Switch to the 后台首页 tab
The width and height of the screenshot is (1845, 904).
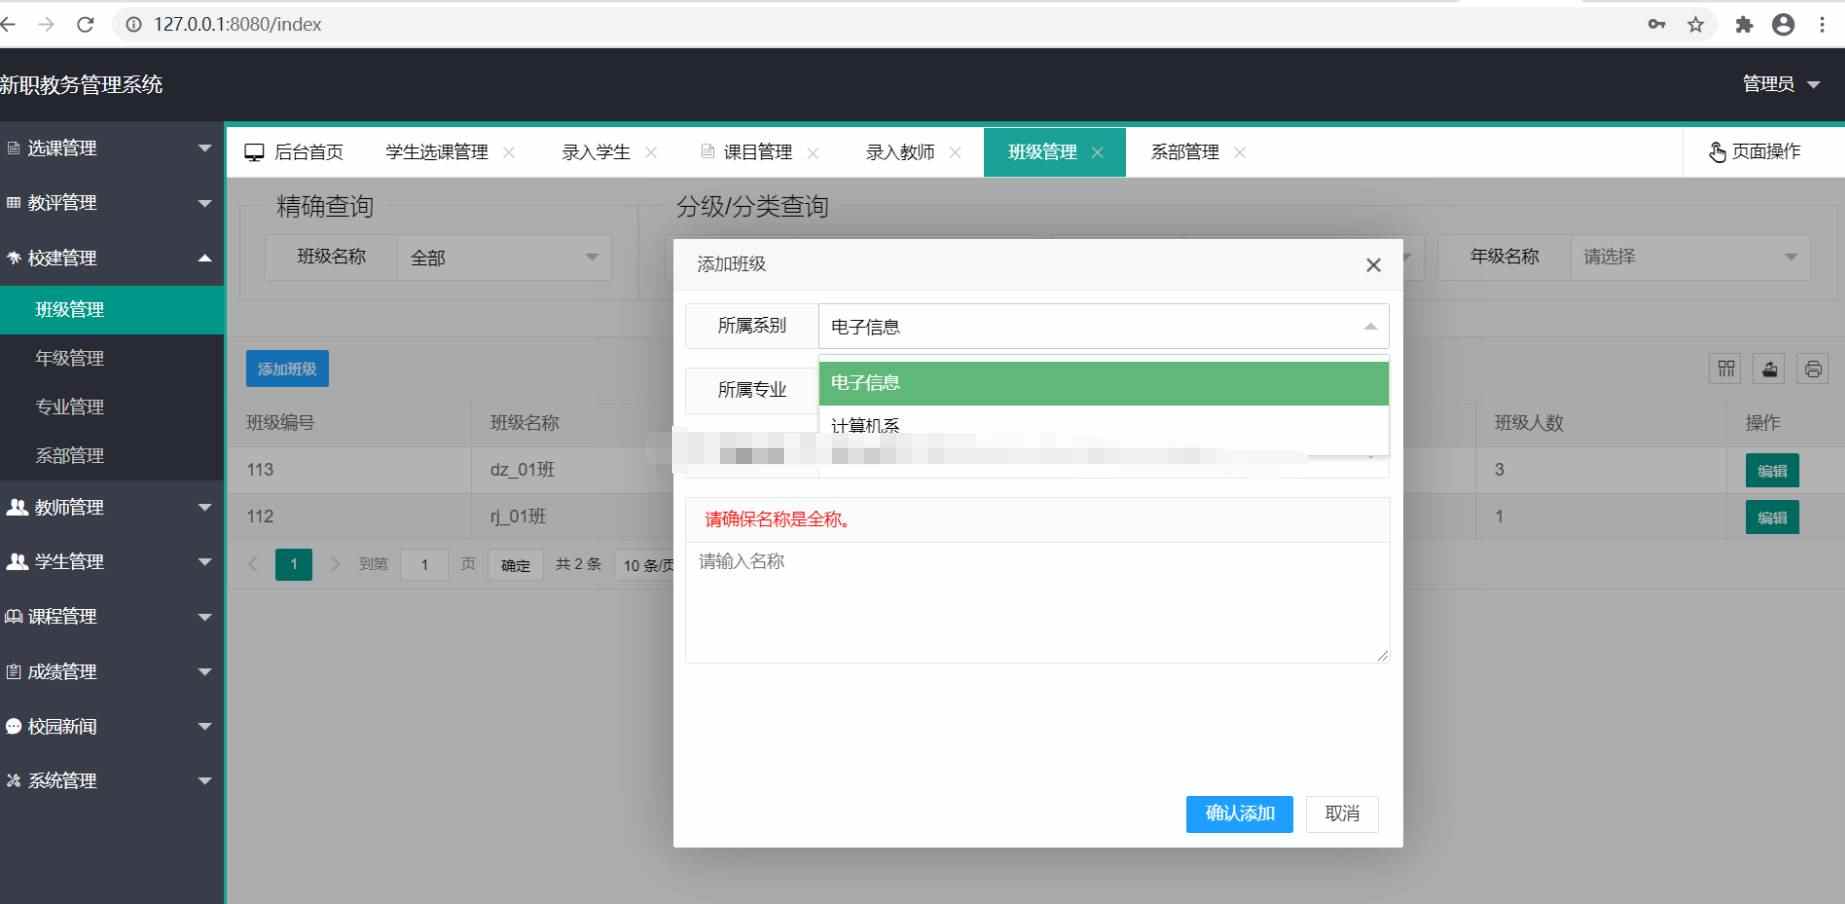click(x=294, y=152)
